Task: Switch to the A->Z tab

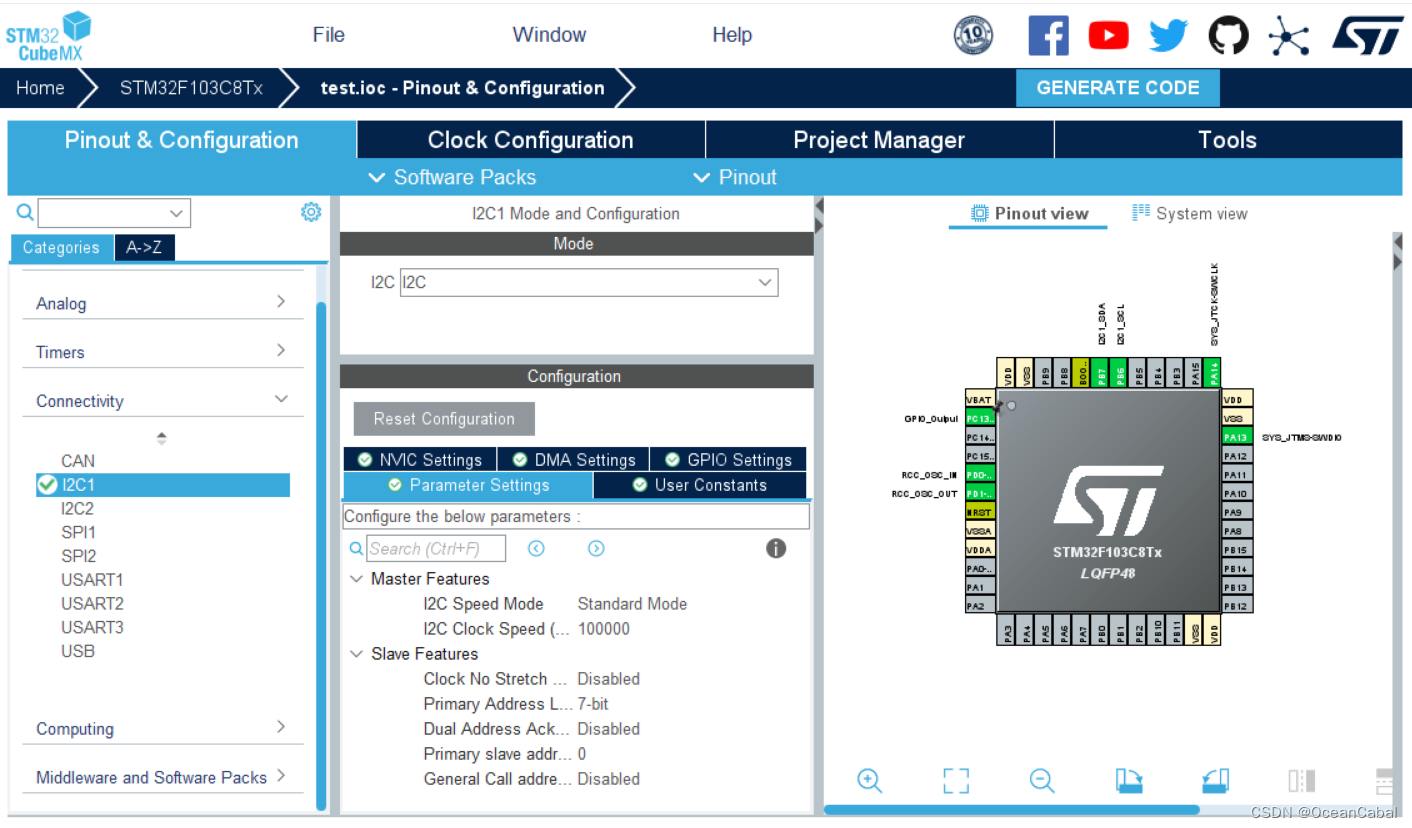Action: (x=144, y=248)
